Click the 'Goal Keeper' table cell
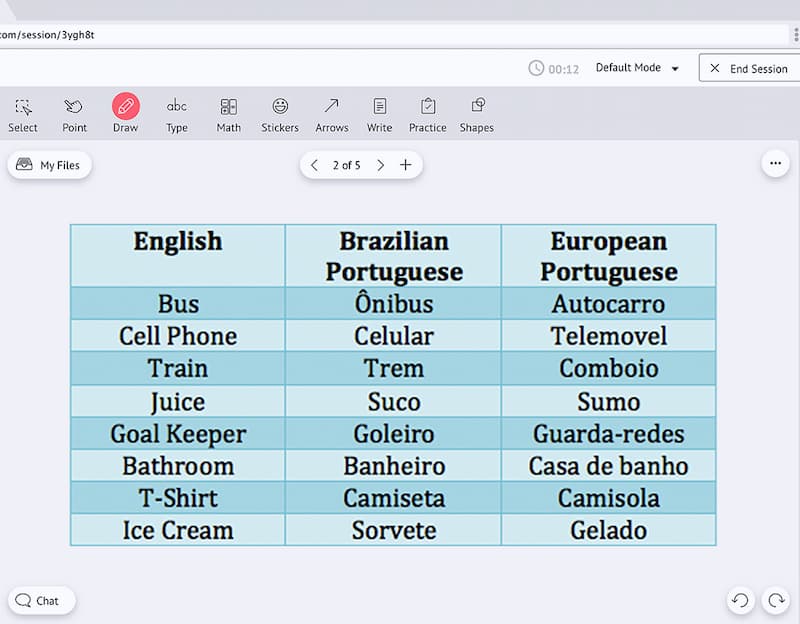Image resolution: width=800 pixels, height=624 pixels. [x=178, y=434]
